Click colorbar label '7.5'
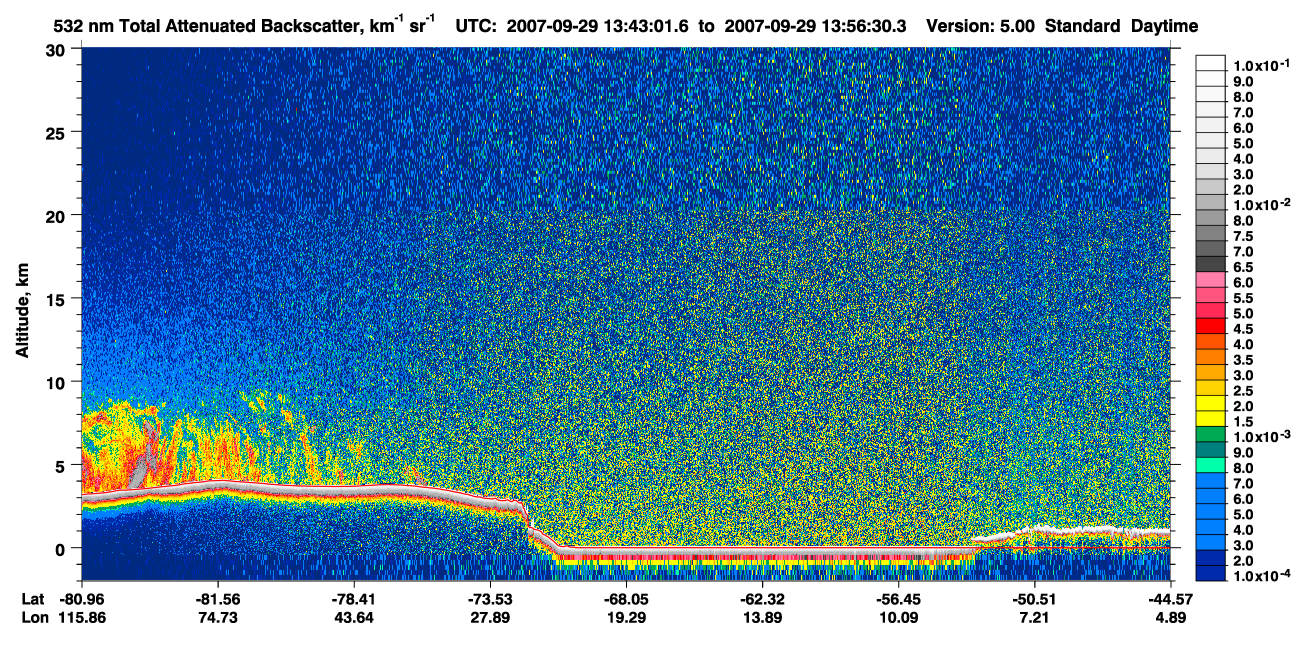Viewport: 1300px width, 667px height. [x=1245, y=236]
